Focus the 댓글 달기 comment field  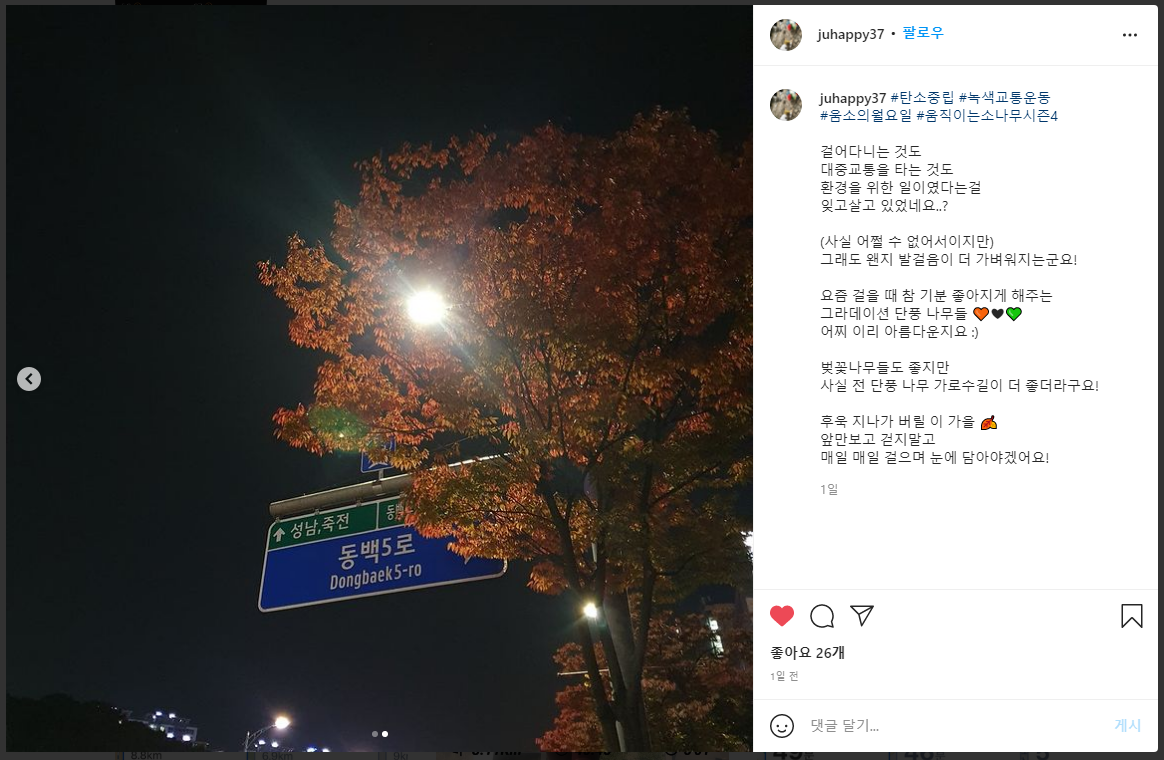pyautogui.click(x=956, y=726)
